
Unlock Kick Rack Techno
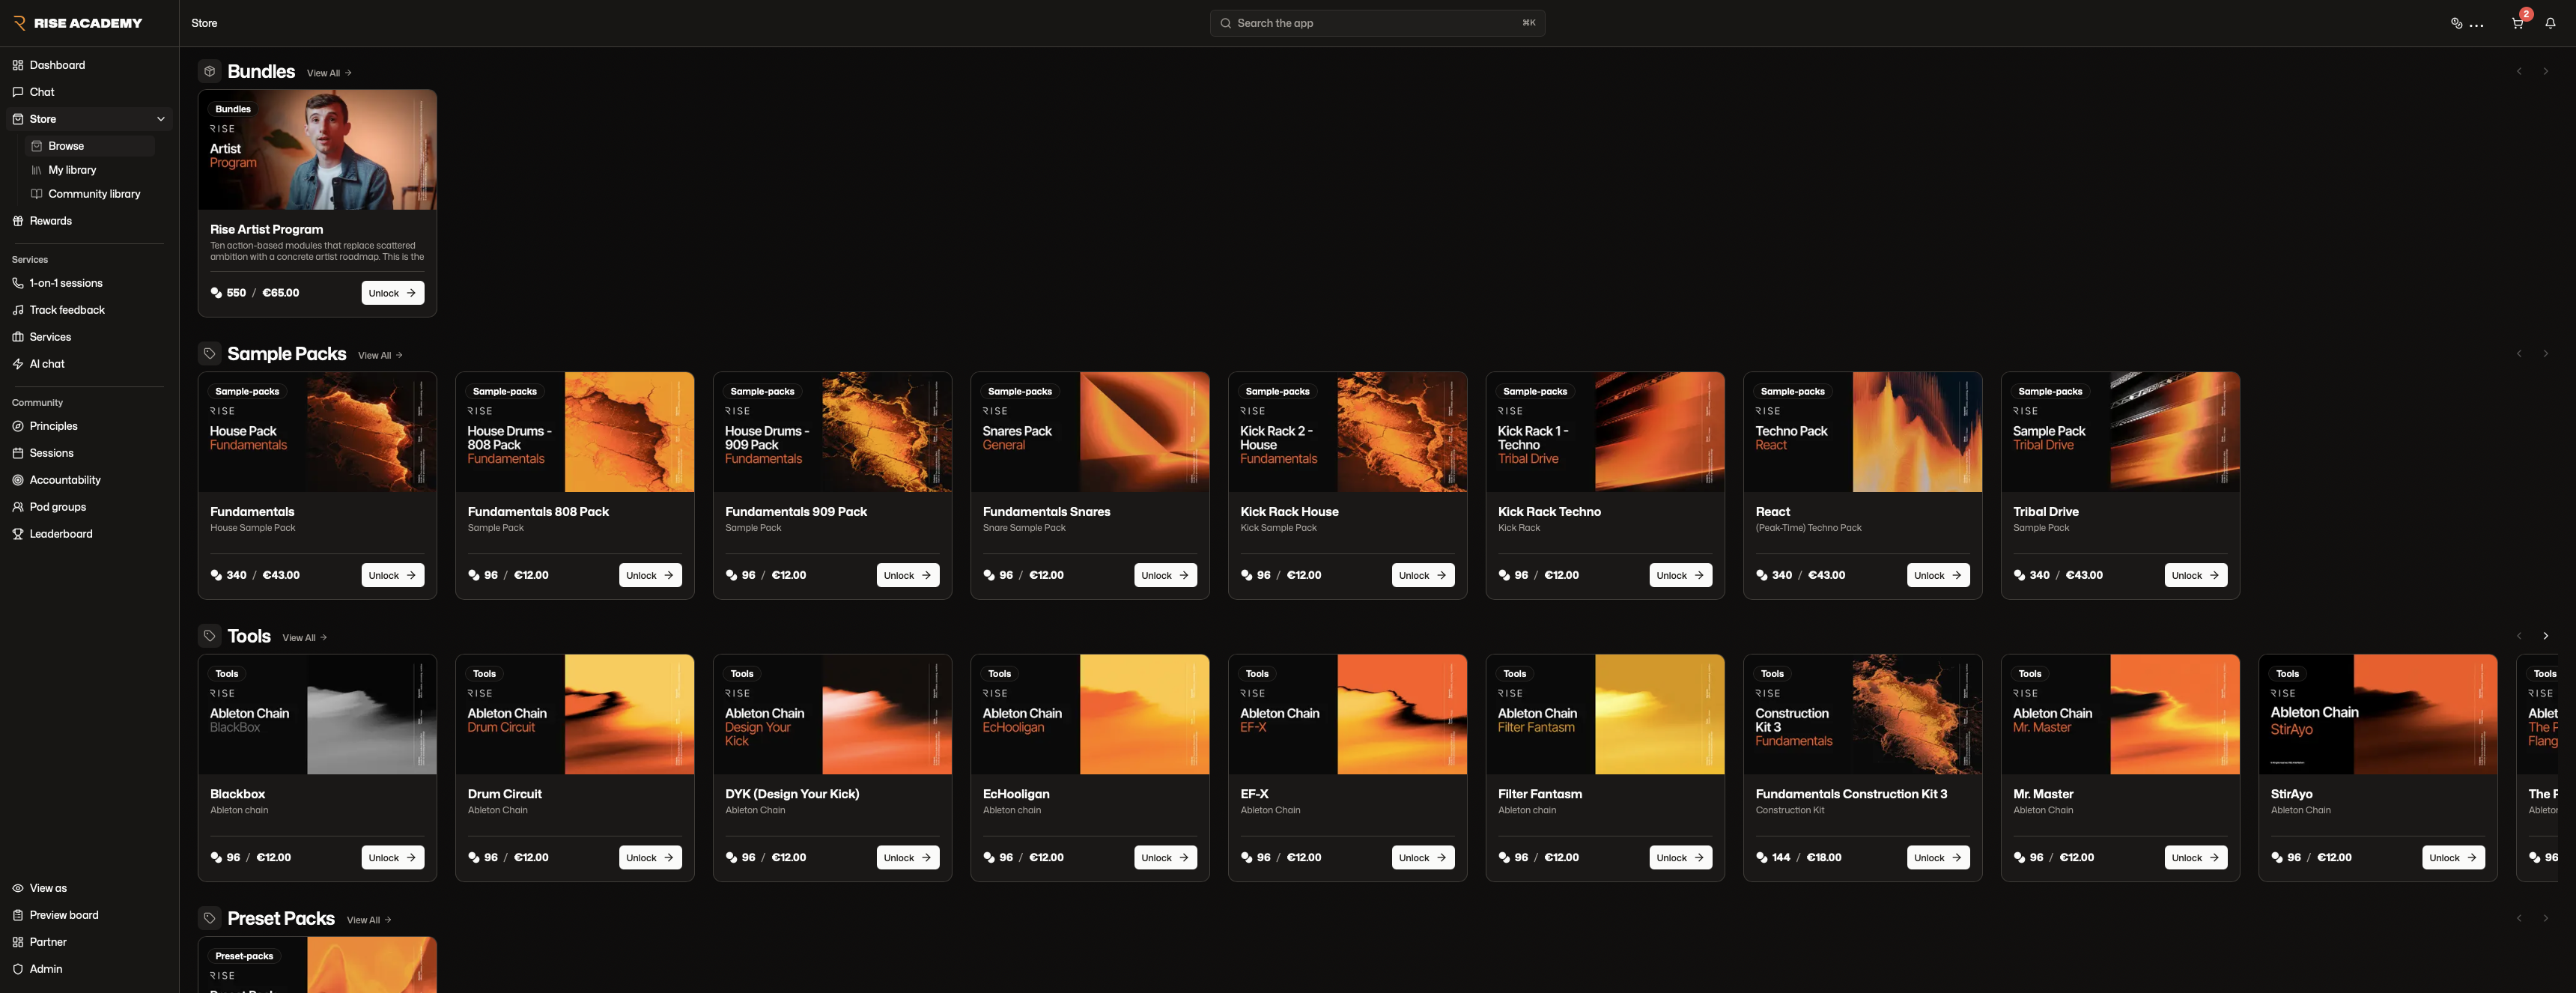[x=1681, y=575]
